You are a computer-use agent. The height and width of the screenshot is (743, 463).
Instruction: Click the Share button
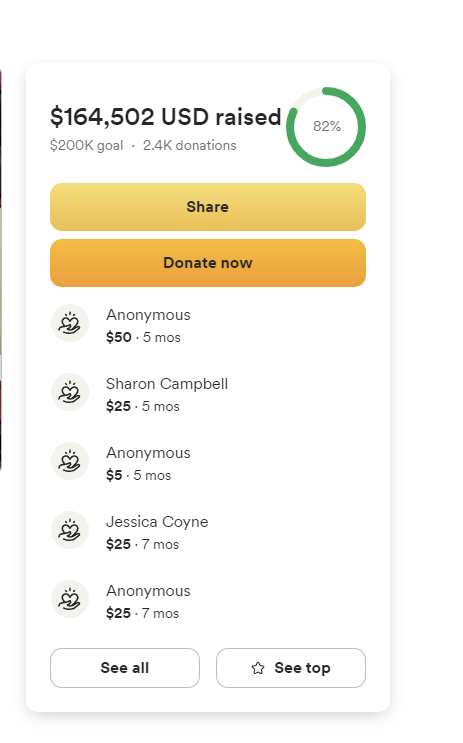point(208,207)
